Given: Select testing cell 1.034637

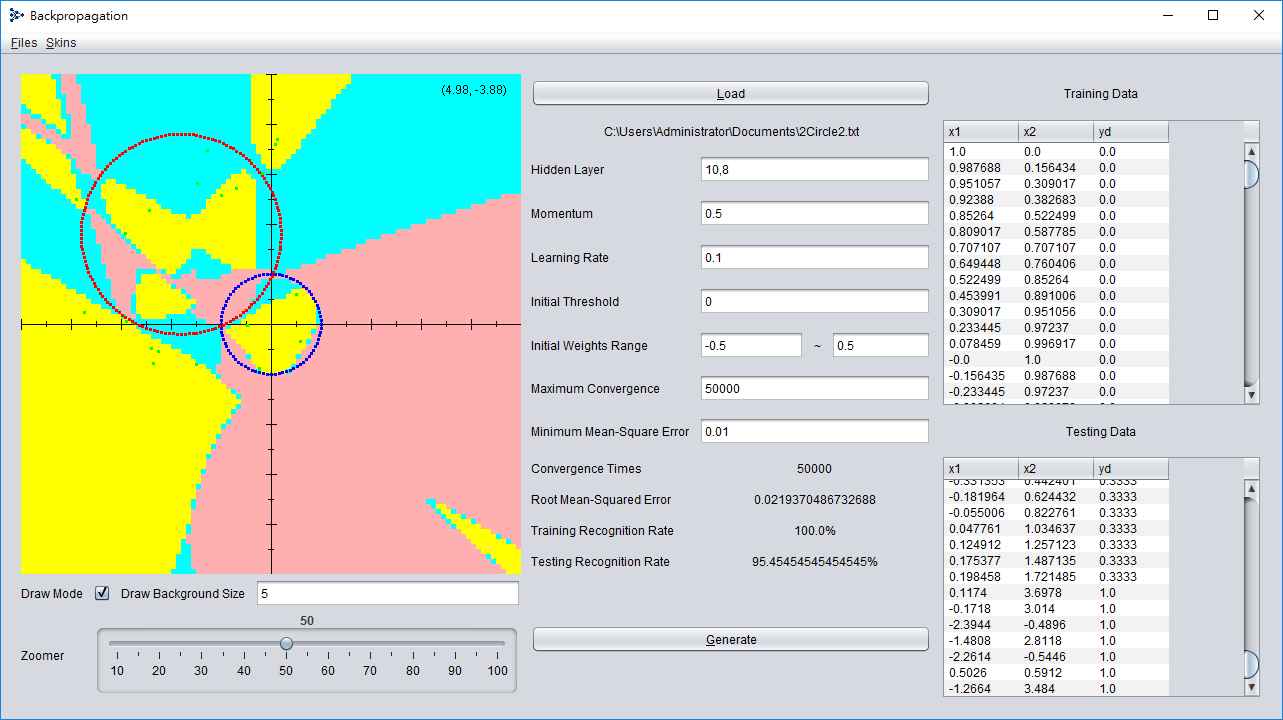Looking at the screenshot, I should click(1057, 529).
